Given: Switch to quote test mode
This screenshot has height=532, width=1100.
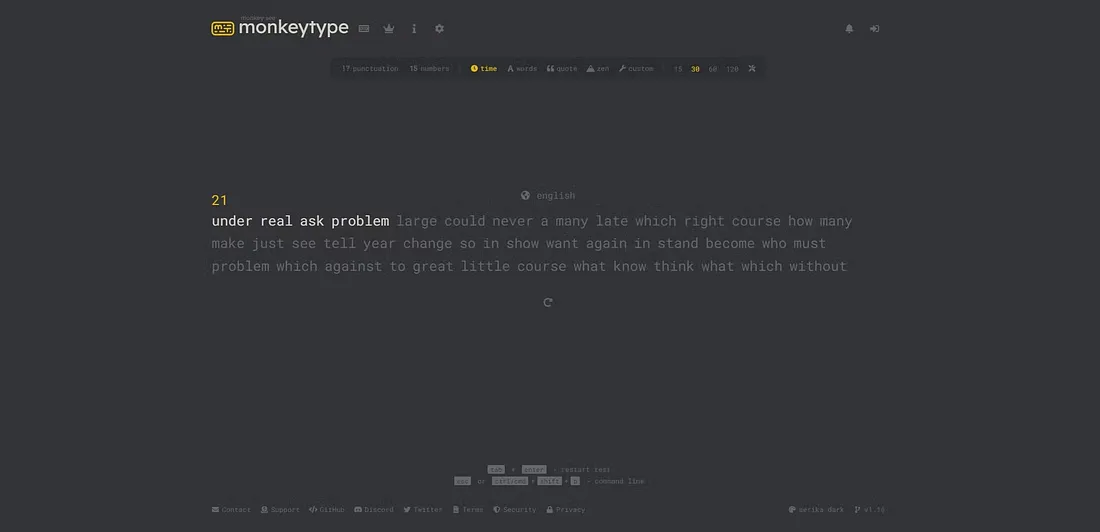Looking at the screenshot, I should click(562, 69).
